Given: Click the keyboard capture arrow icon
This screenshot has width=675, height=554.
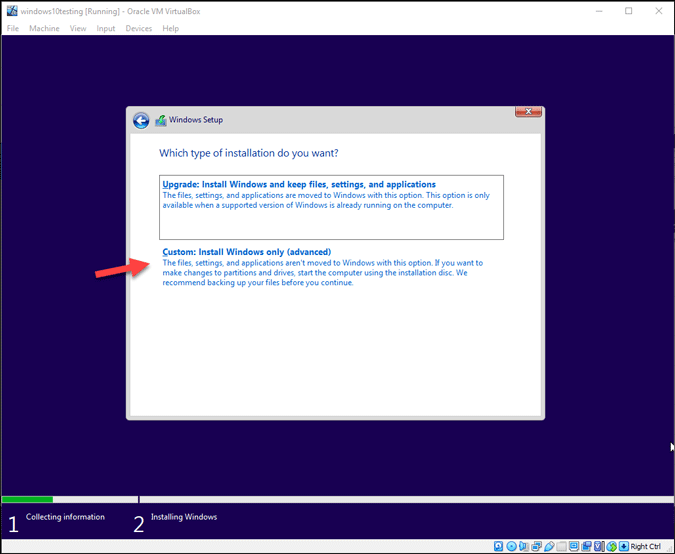Looking at the screenshot, I should point(623,546).
